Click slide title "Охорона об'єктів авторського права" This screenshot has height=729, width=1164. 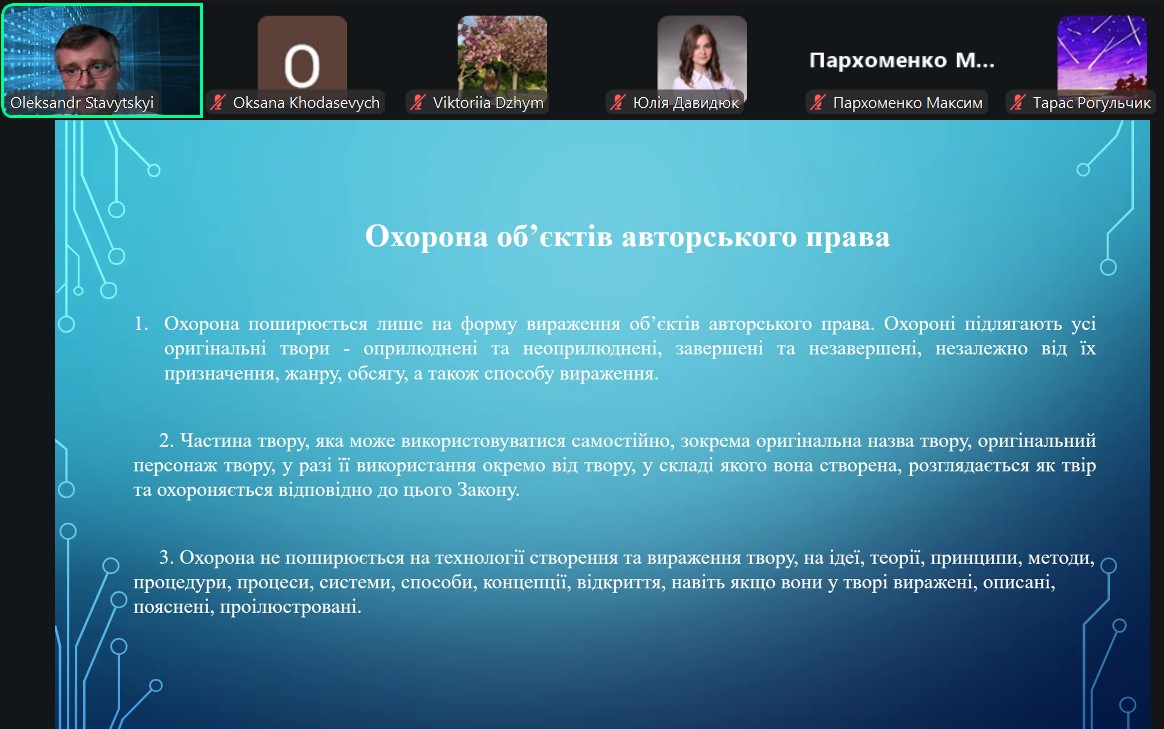[627, 237]
